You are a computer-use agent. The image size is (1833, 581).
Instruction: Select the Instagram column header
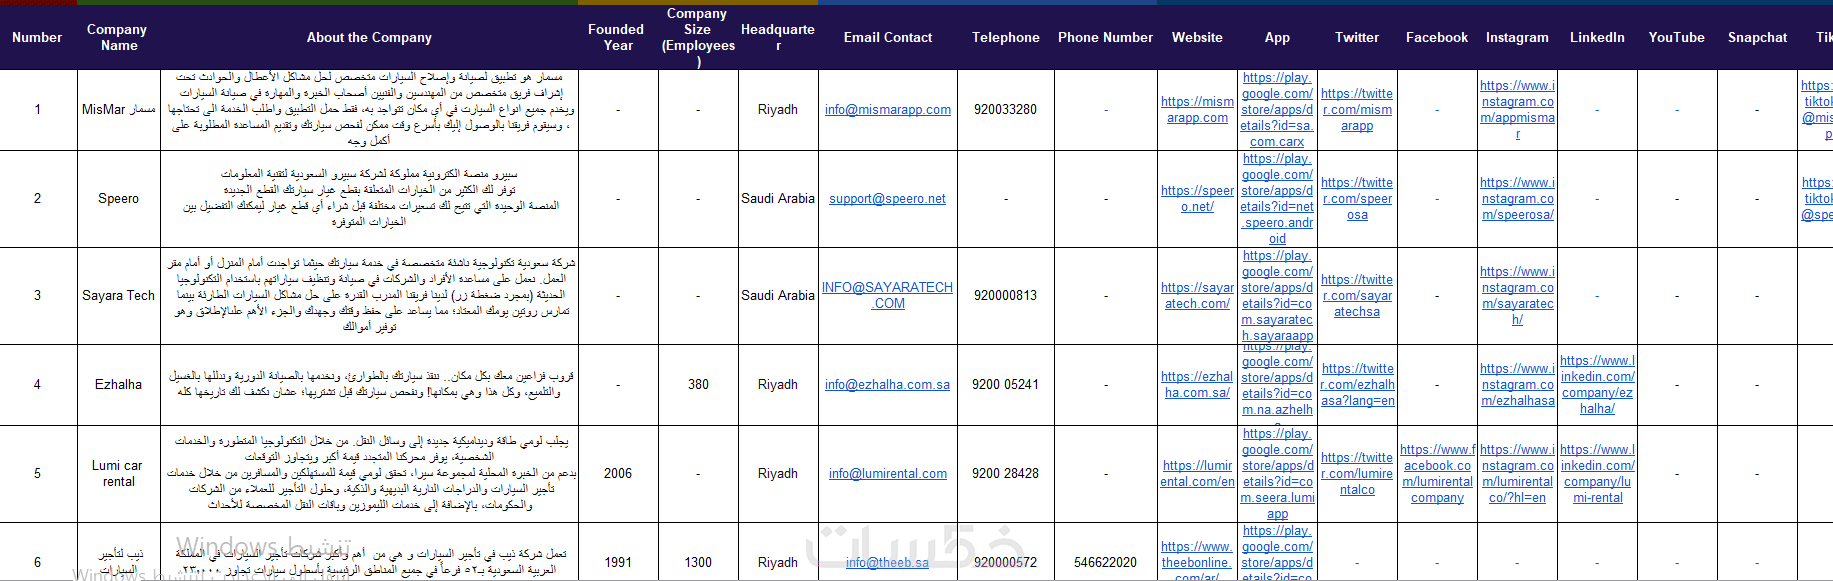[x=1517, y=38]
